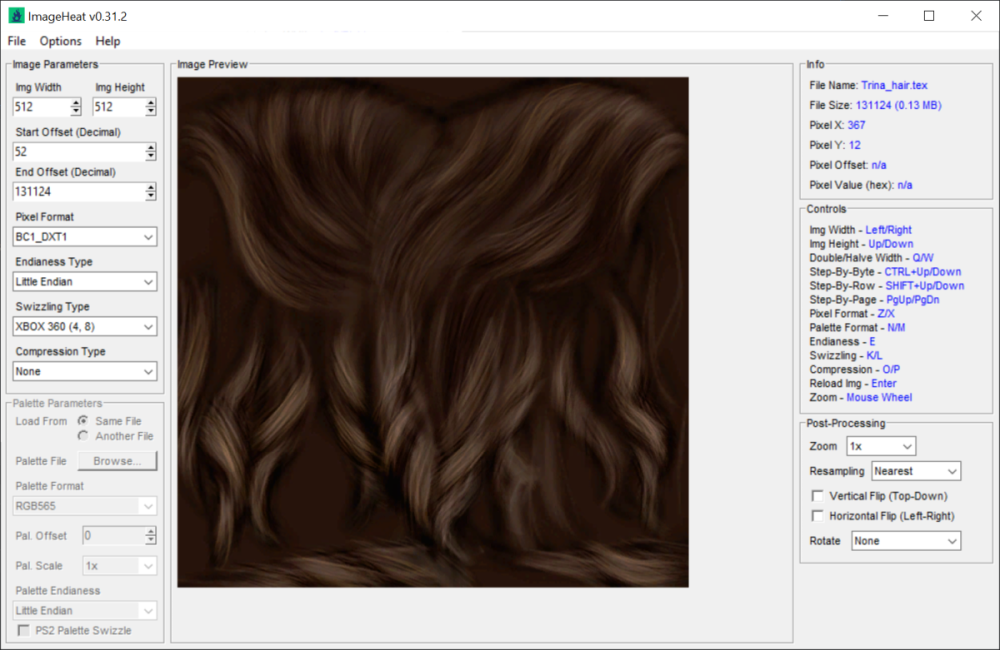
Task: Increase Pal. Offset with up arrow
Action: tap(151, 531)
